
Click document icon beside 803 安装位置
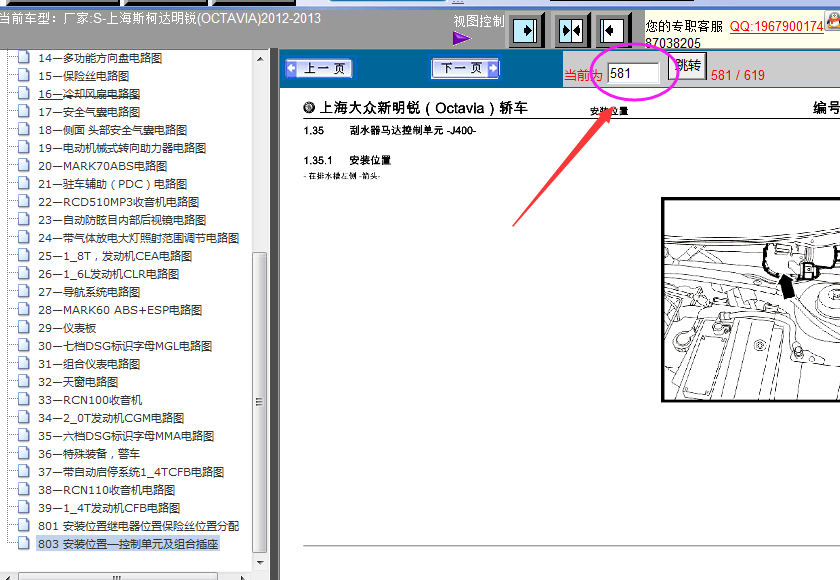[24, 543]
